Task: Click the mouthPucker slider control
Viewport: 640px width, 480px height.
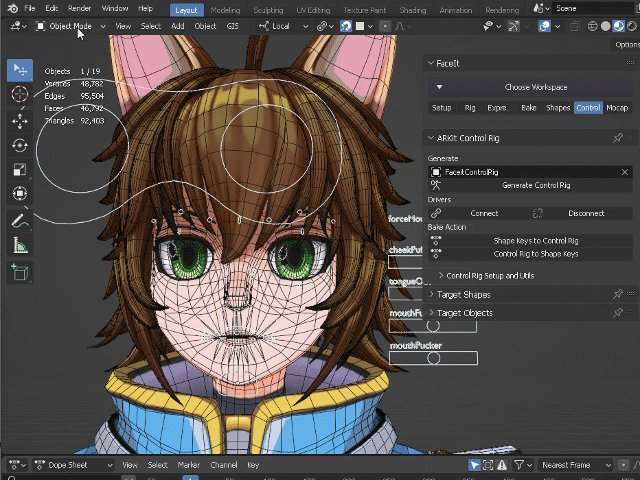Action: coord(433,358)
